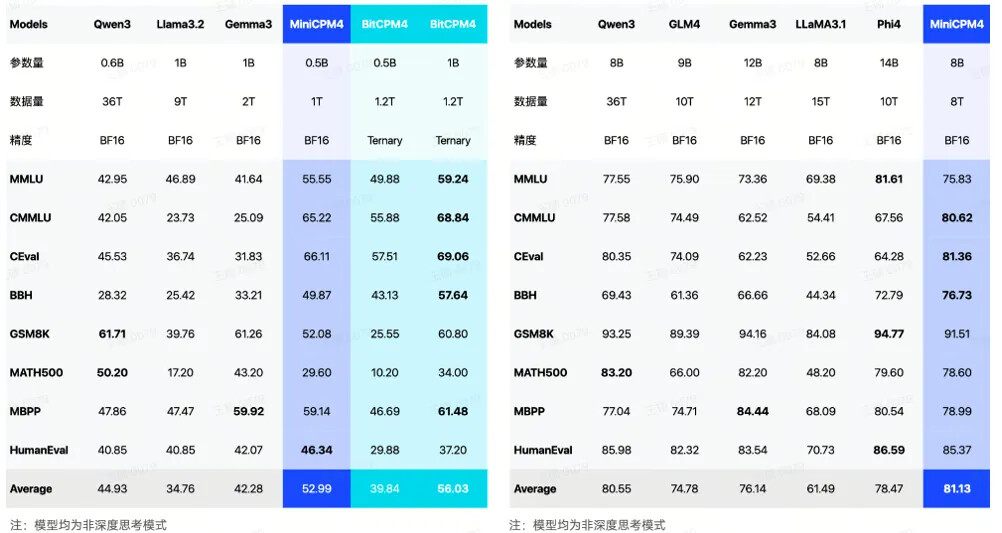Click the bold 94.77 GSM8K value
The image size is (1002, 533).
click(x=888, y=334)
